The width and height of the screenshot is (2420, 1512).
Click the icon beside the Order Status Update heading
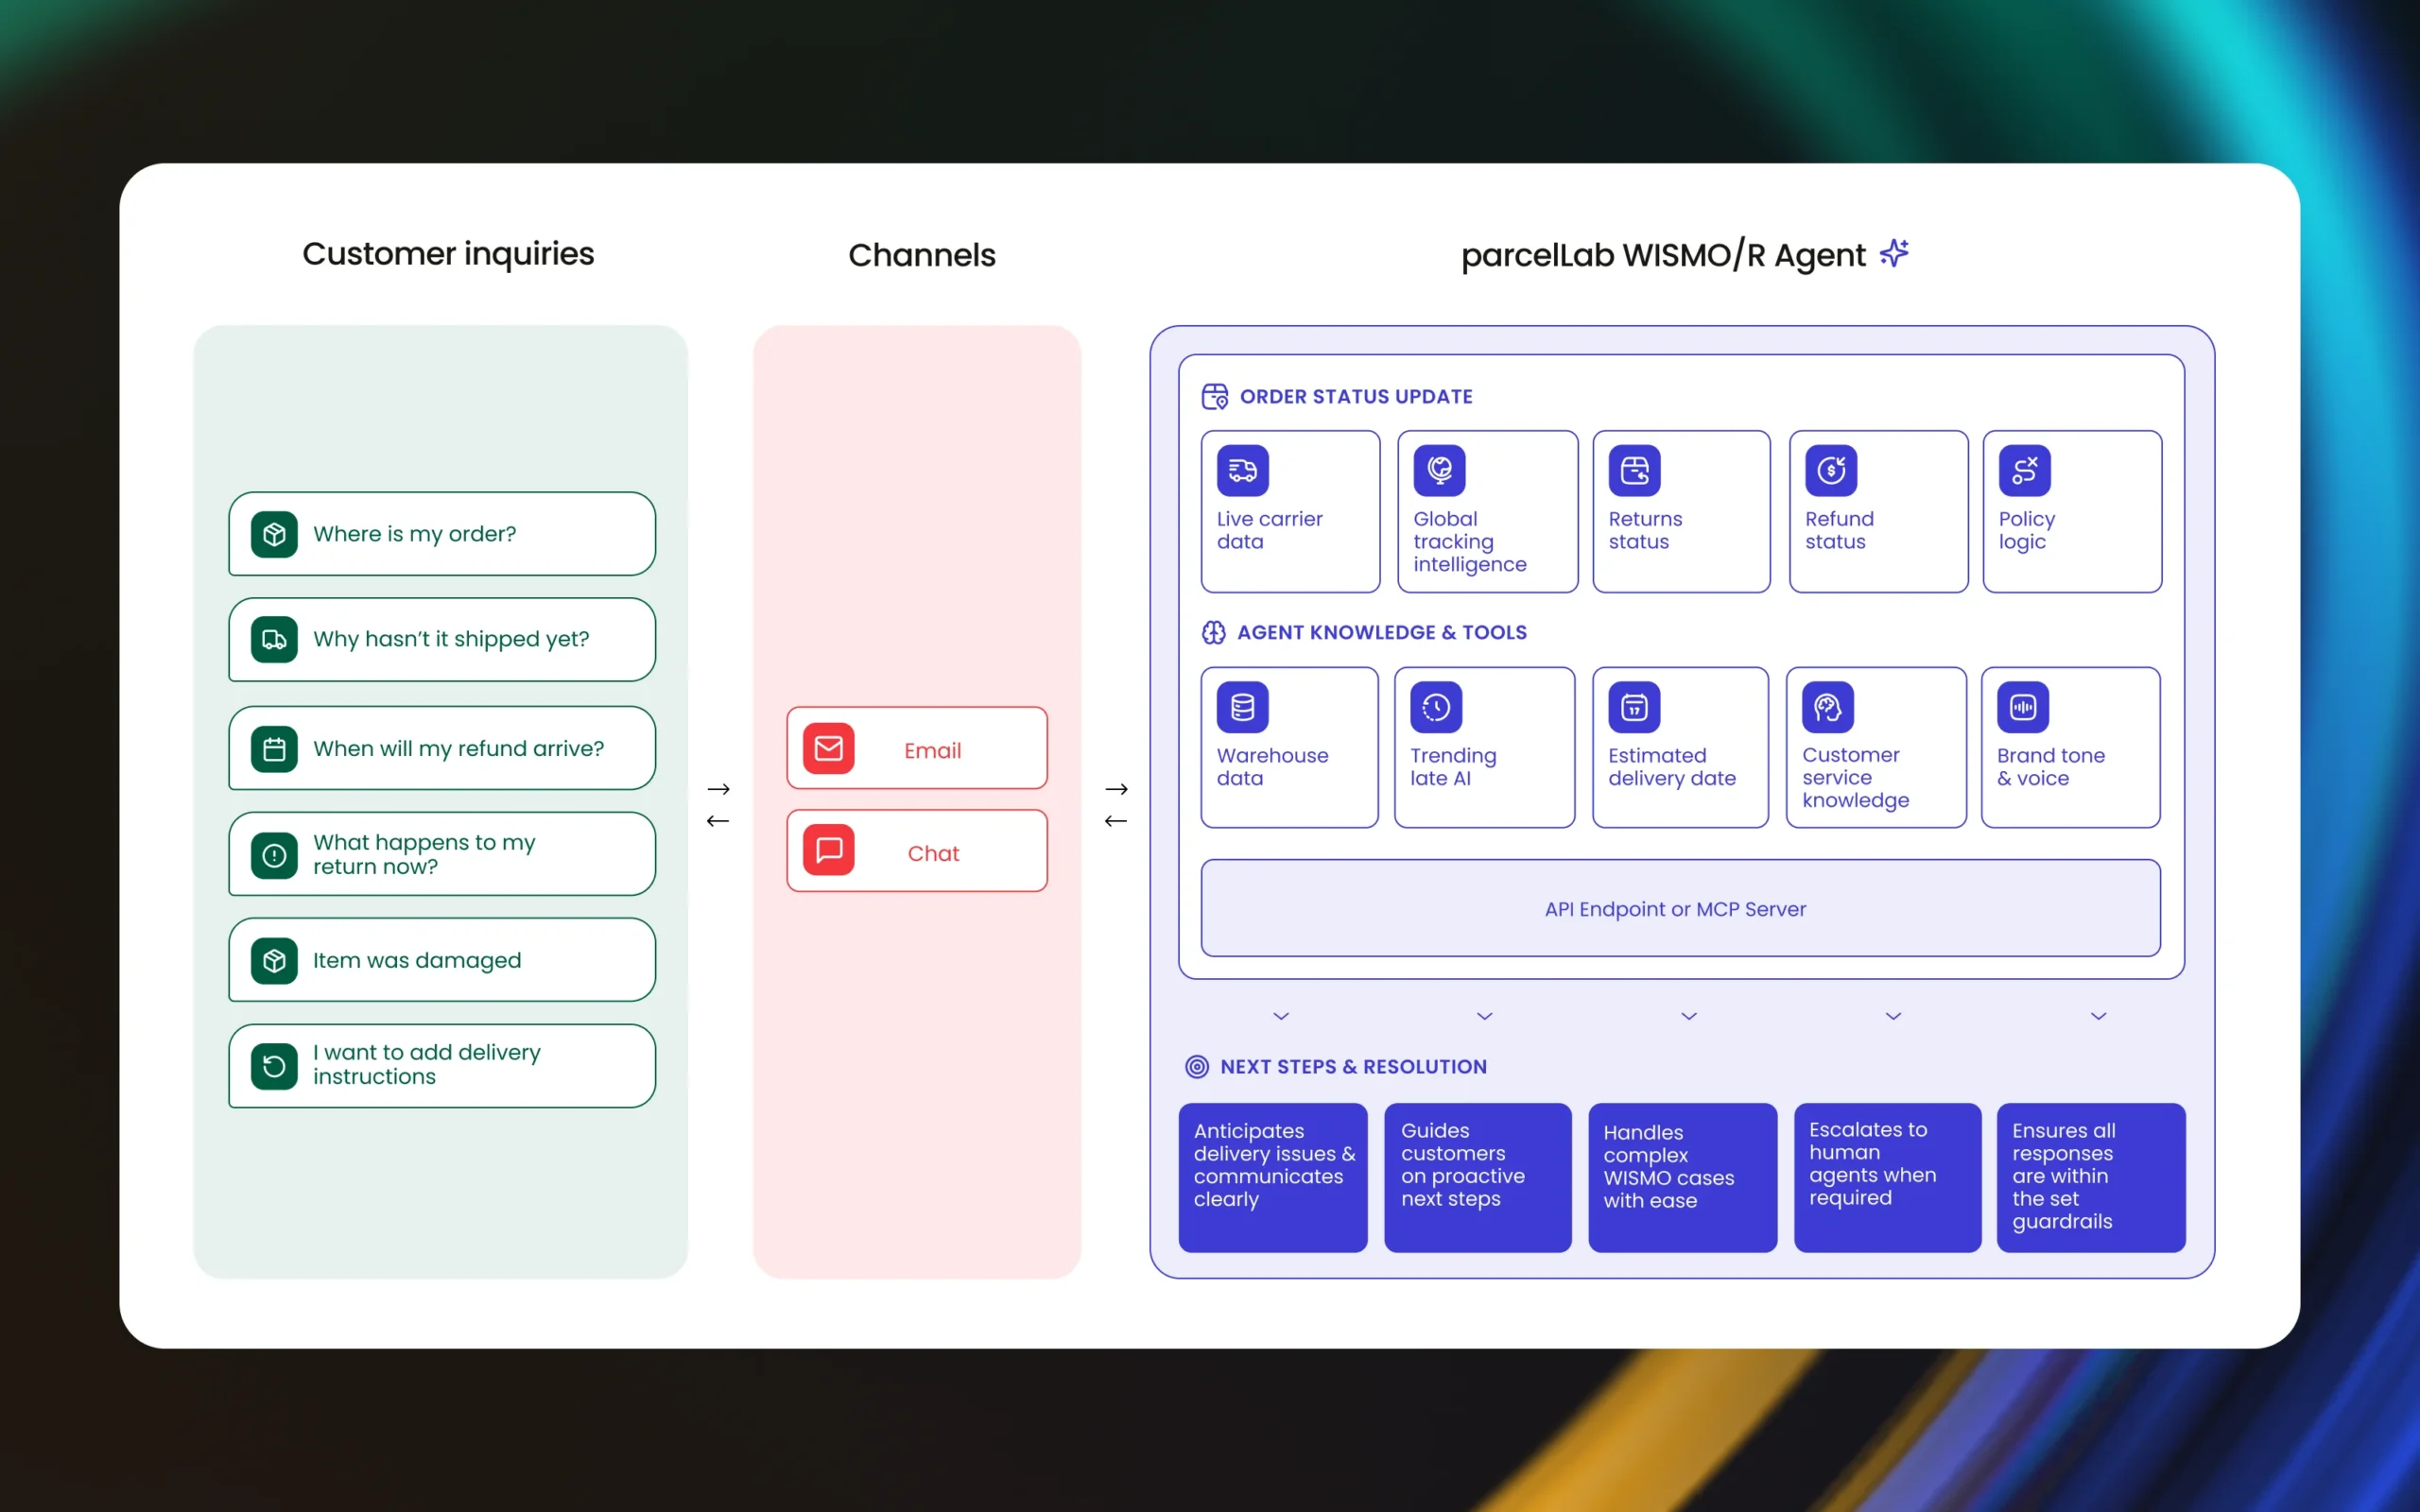1215,397
